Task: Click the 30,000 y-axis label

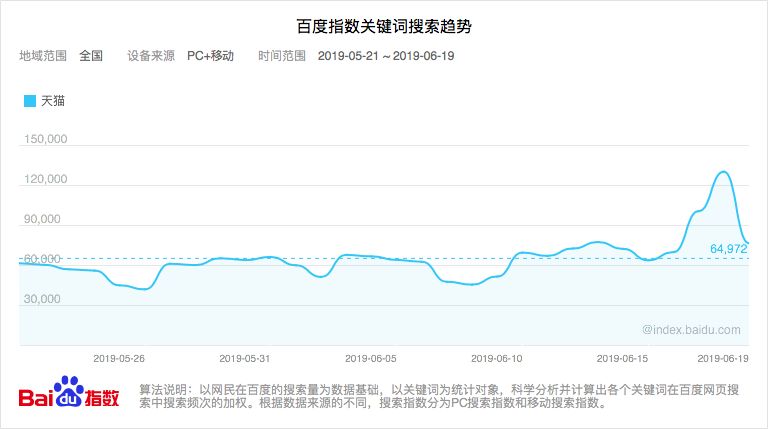Action: coord(42,299)
